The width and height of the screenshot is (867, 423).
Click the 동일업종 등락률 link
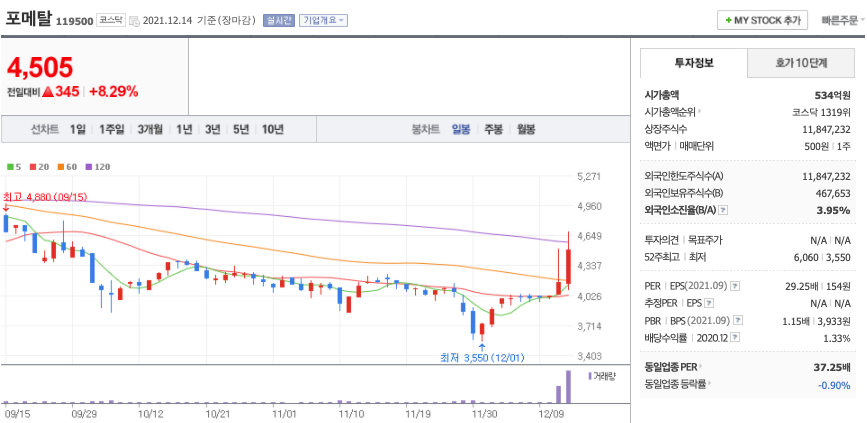675,384
